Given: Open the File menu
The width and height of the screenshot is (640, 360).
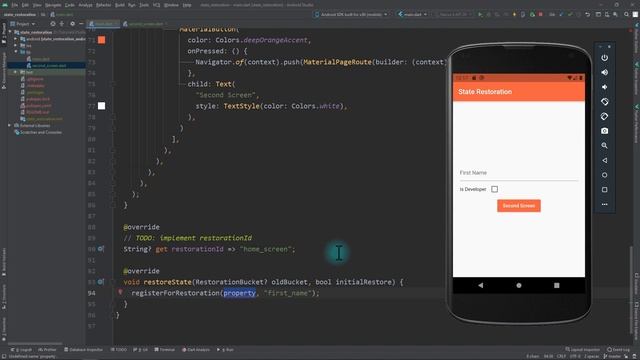Looking at the screenshot, I should pos(15,5).
